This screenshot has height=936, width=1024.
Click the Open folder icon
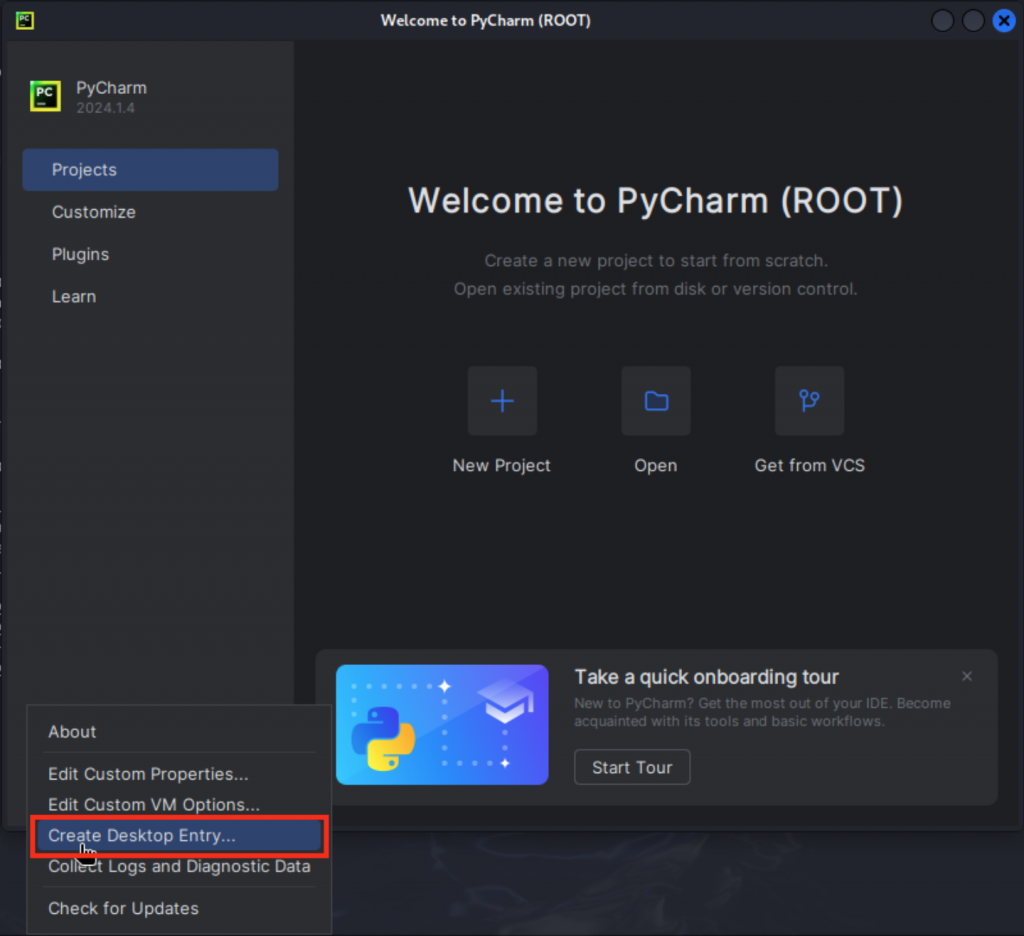tap(656, 400)
